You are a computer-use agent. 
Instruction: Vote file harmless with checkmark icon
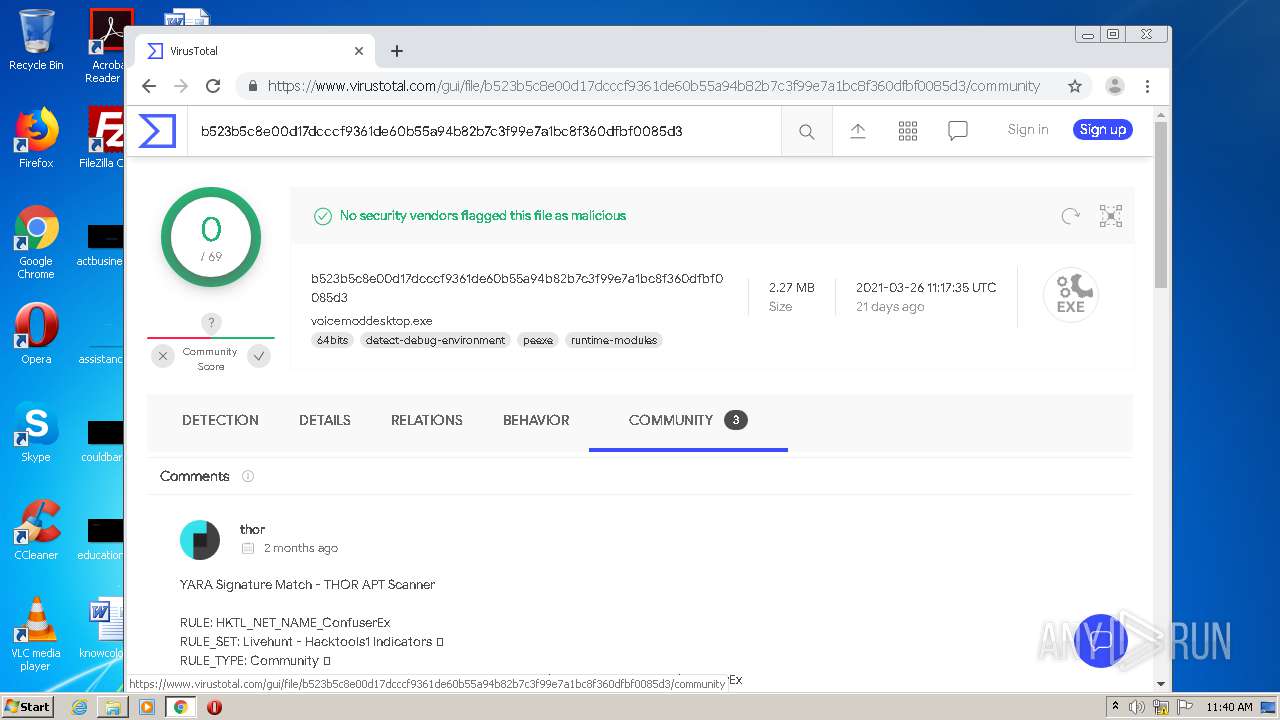259,355
